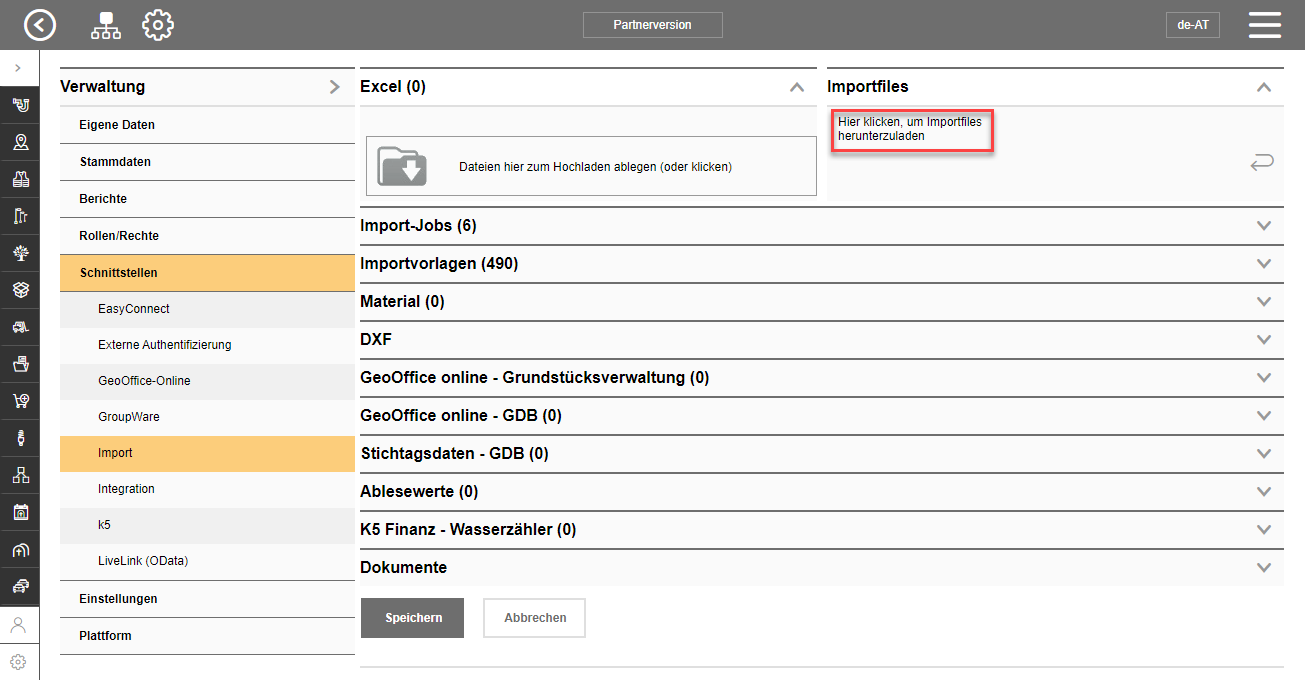Open the folder documents module icon
This screenshot has height=680, width=1305.
coord(20,364)
